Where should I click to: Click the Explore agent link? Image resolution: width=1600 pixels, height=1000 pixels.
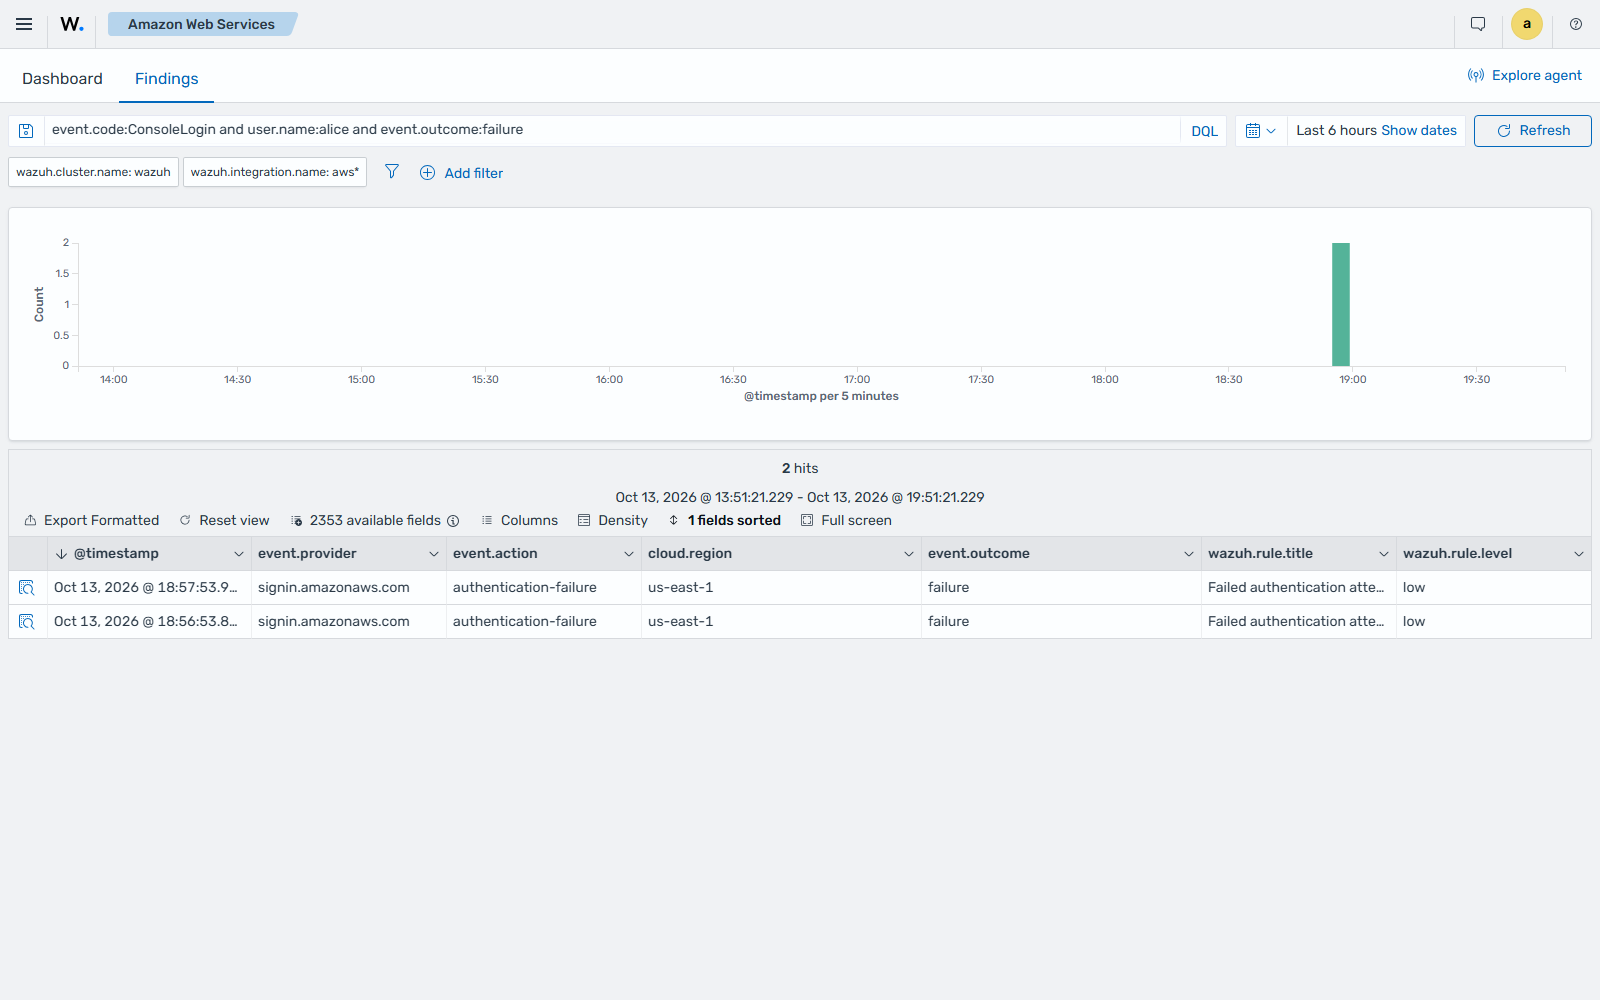1525,75
